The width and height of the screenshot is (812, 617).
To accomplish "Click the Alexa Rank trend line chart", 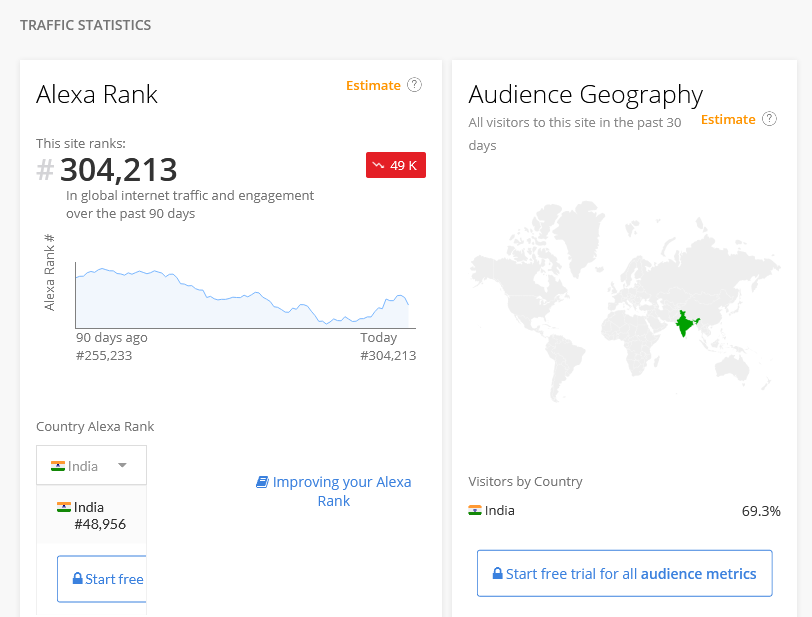I will [x=245, y=295].
